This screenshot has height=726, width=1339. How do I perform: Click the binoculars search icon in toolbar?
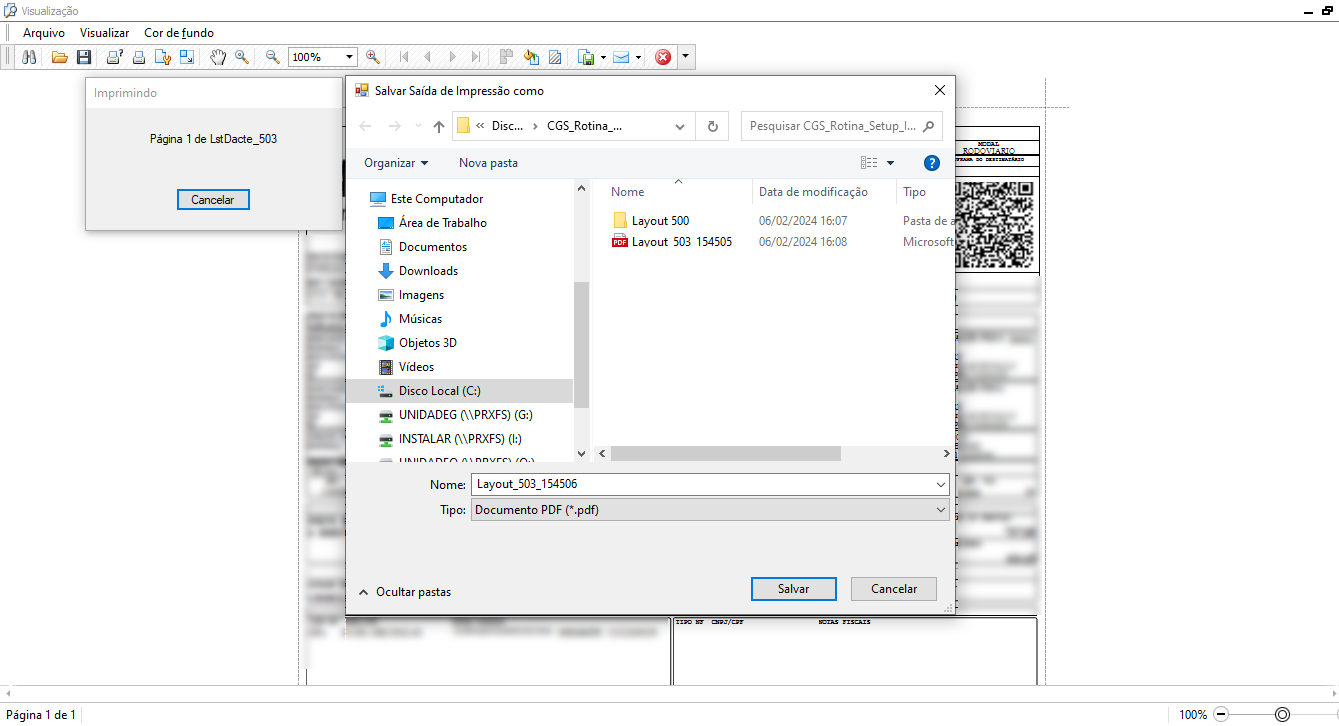click(x=29, y=57)
